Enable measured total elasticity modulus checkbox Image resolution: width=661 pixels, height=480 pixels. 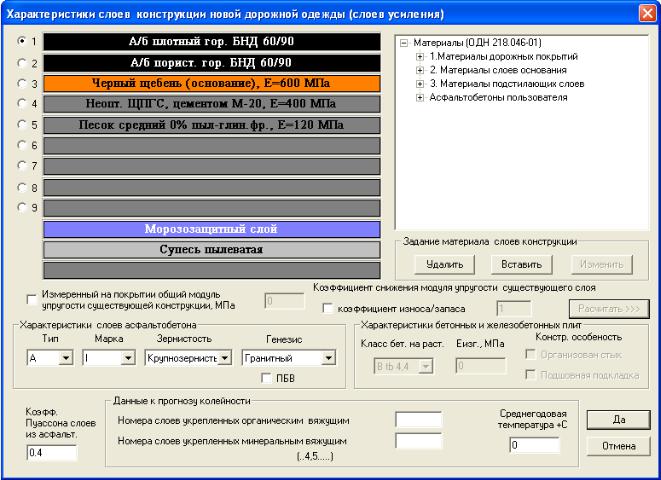click(32, 300)
